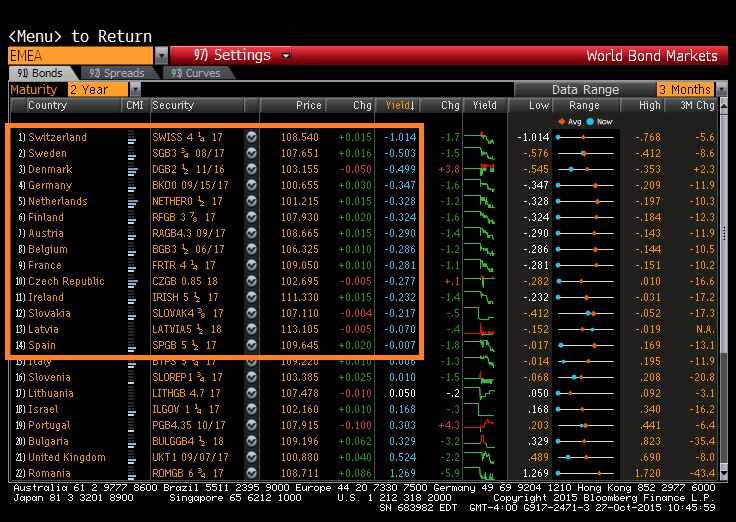Click security name PGB4.35 10/17

(x=189, y=425)
